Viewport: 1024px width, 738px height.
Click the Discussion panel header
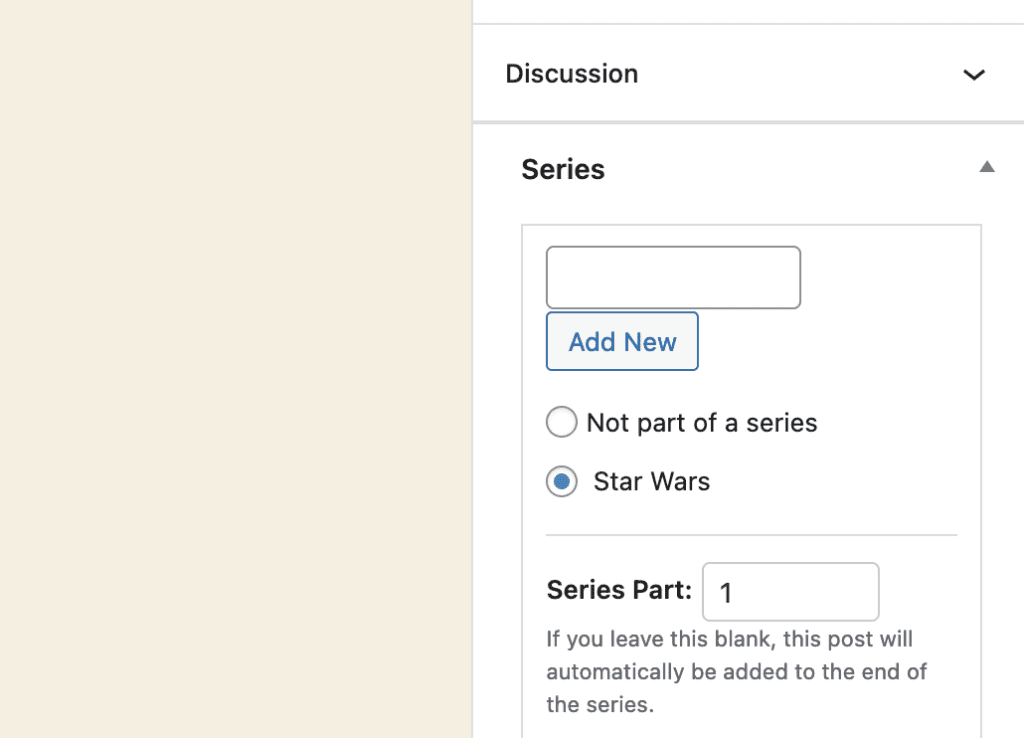tap(571, 74)
